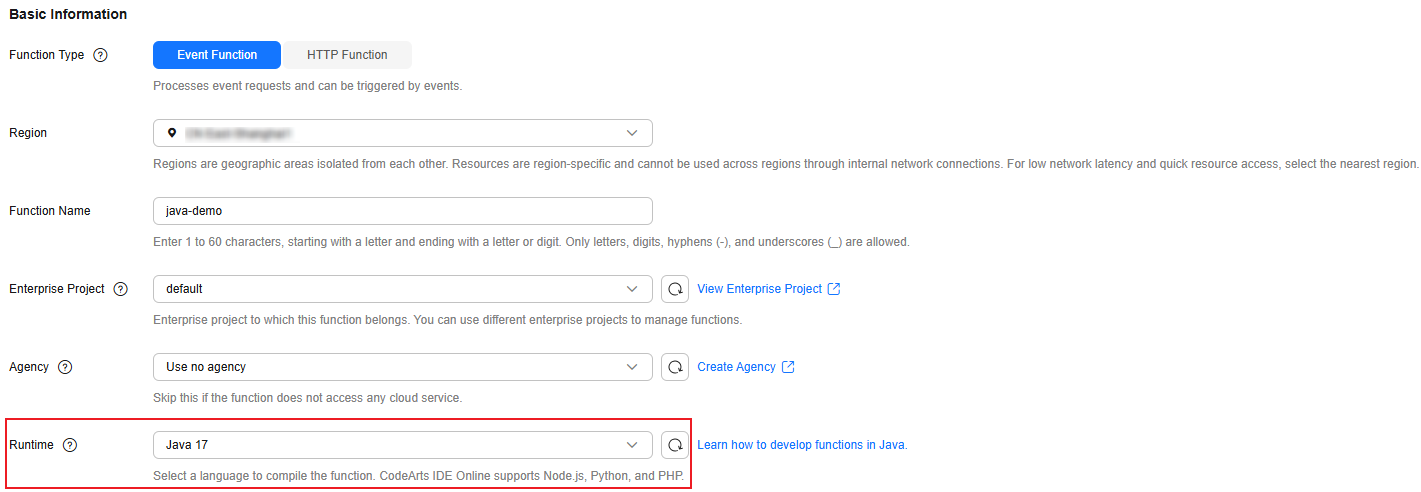Click the Runtime help question icon

point(70,445)
